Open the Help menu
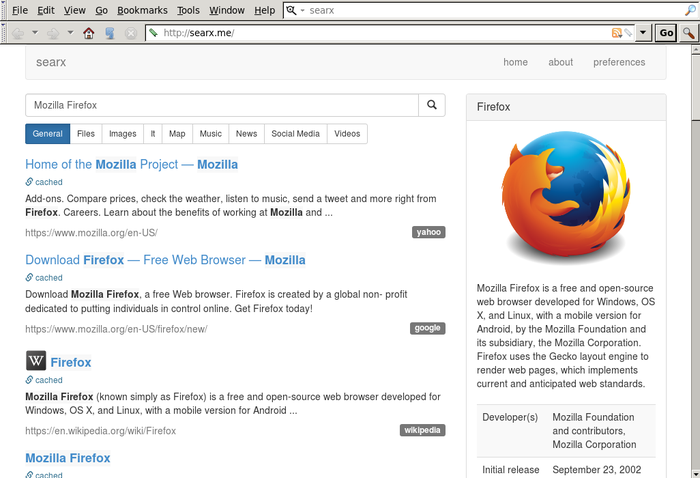The image size is (700, 478). point(265,10)
